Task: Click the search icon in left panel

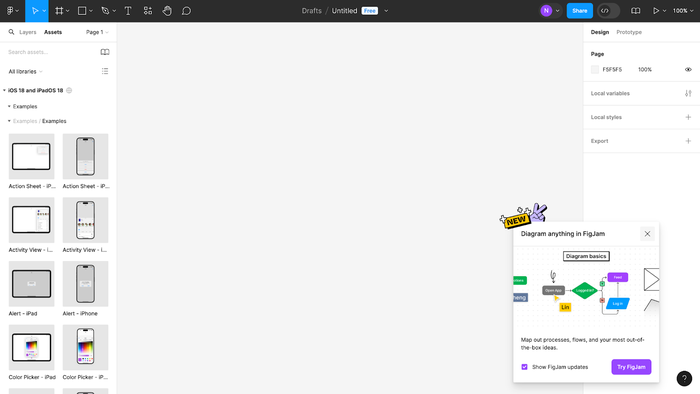Action: pos(11,32)
